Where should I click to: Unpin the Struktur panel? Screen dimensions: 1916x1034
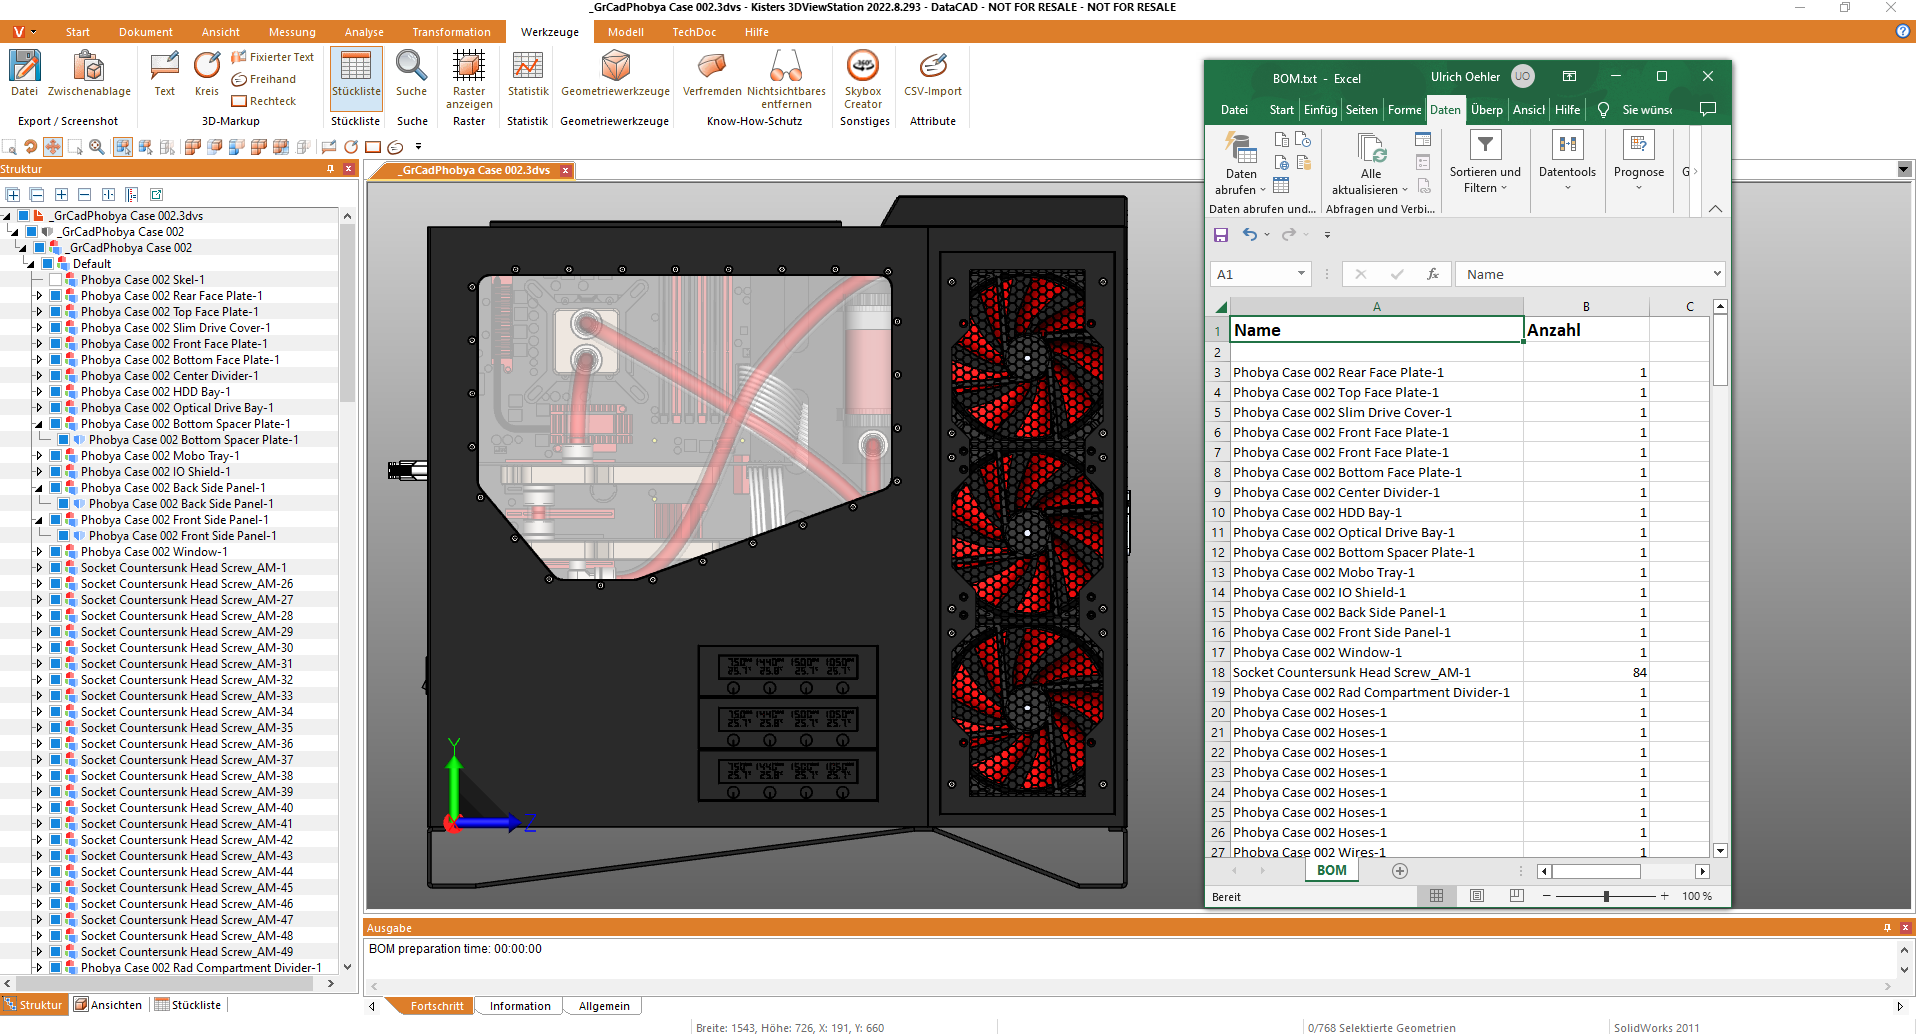(330, 168)
